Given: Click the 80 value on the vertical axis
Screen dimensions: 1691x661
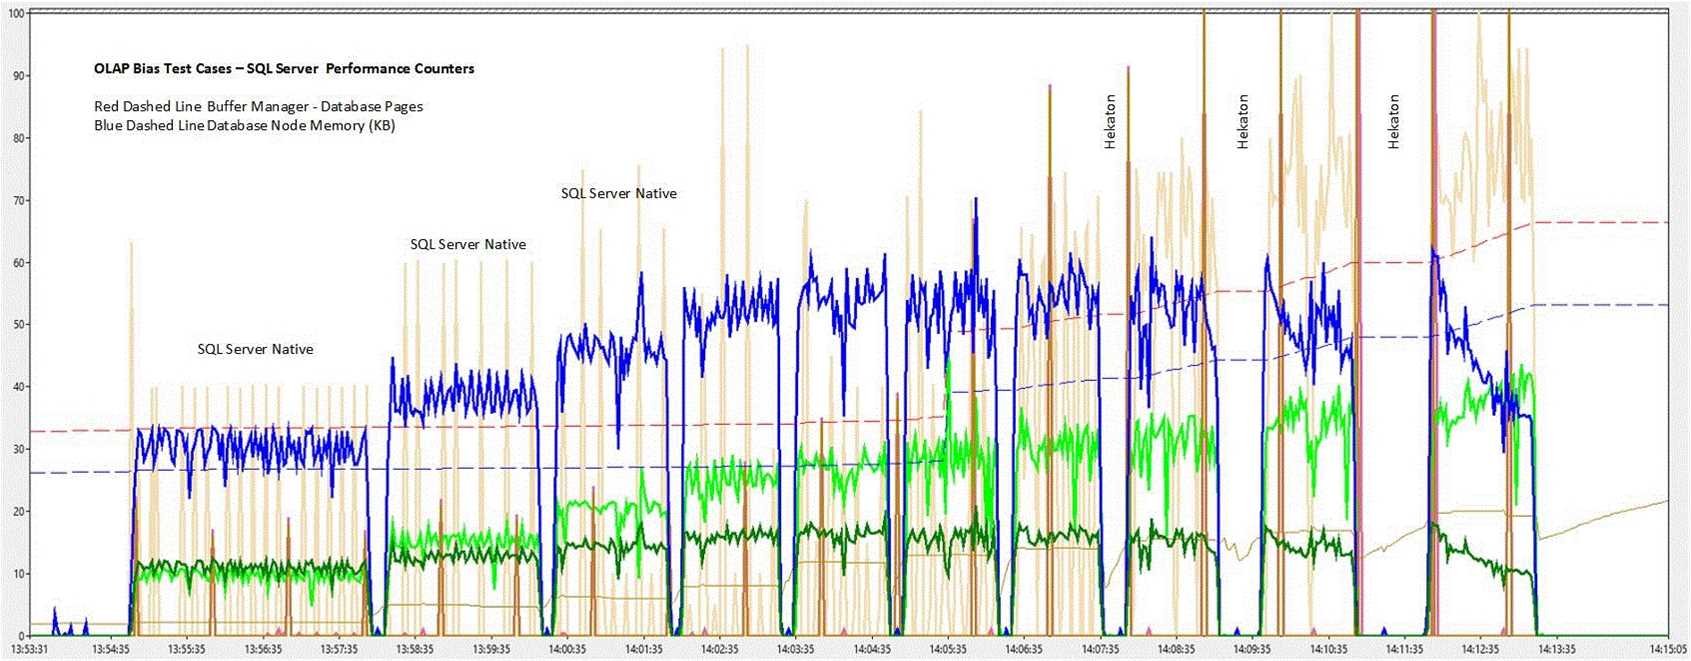Looking at the screenshot, I should tap(19, 138).
